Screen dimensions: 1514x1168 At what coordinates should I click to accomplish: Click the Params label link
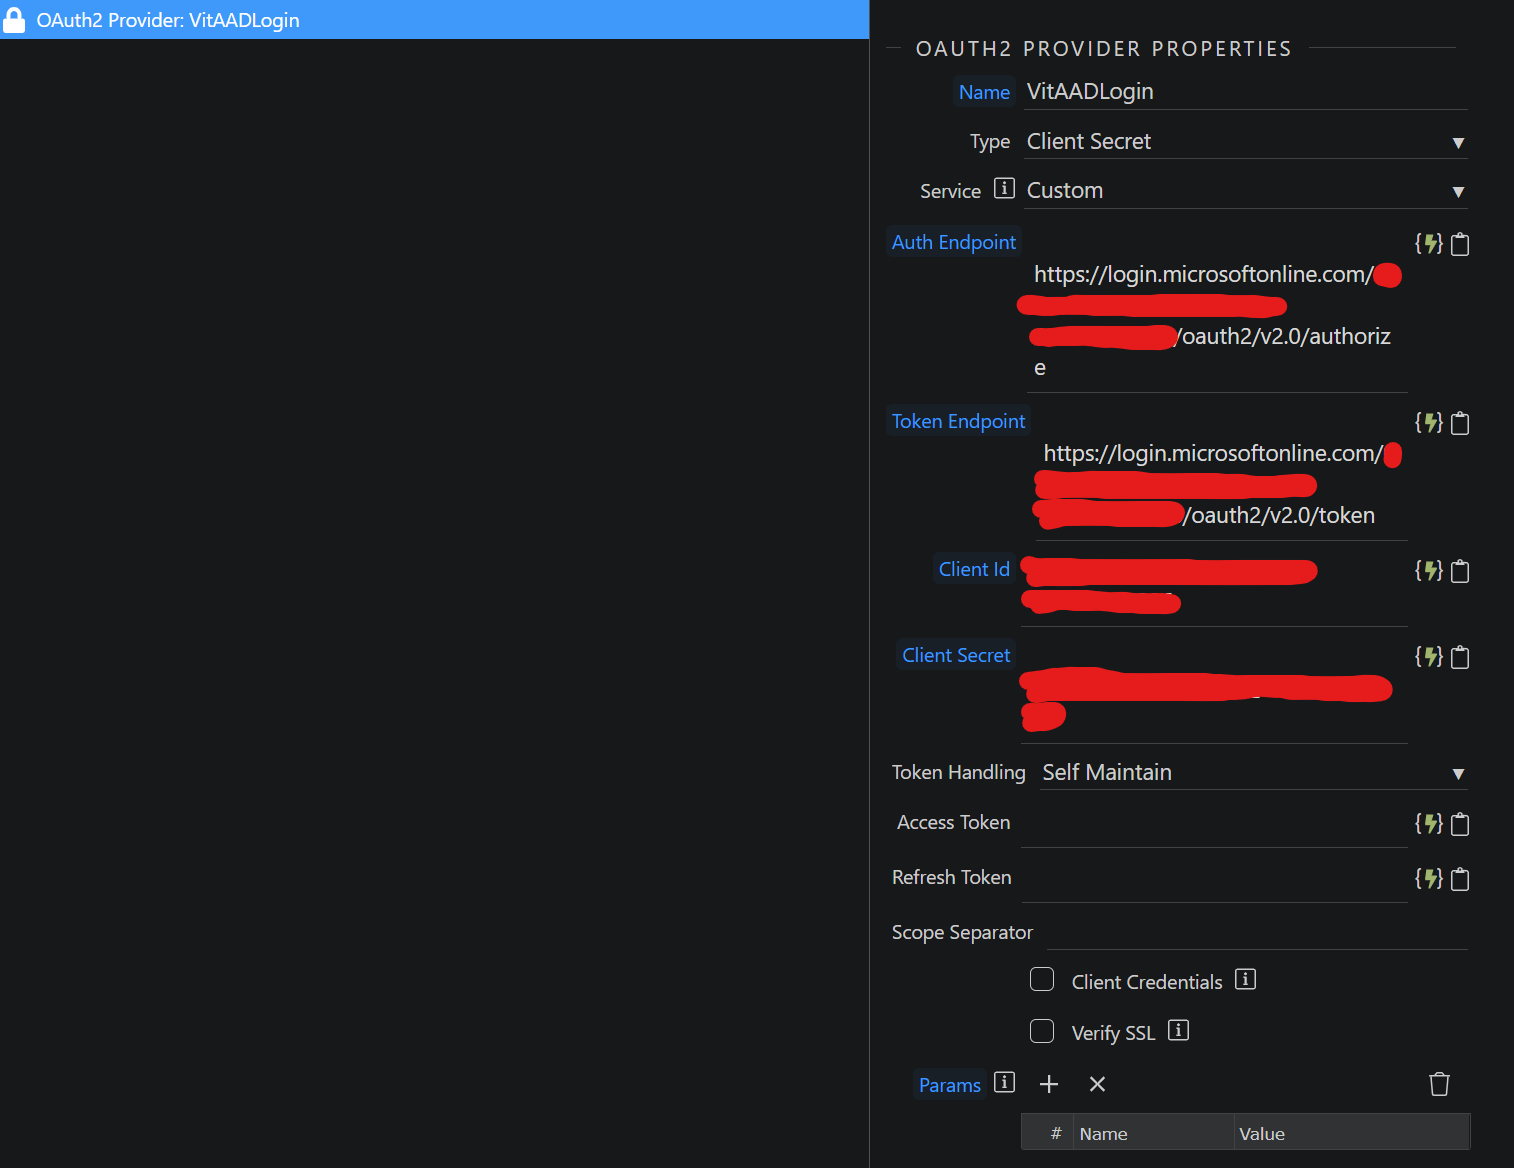coord(949,1085)
